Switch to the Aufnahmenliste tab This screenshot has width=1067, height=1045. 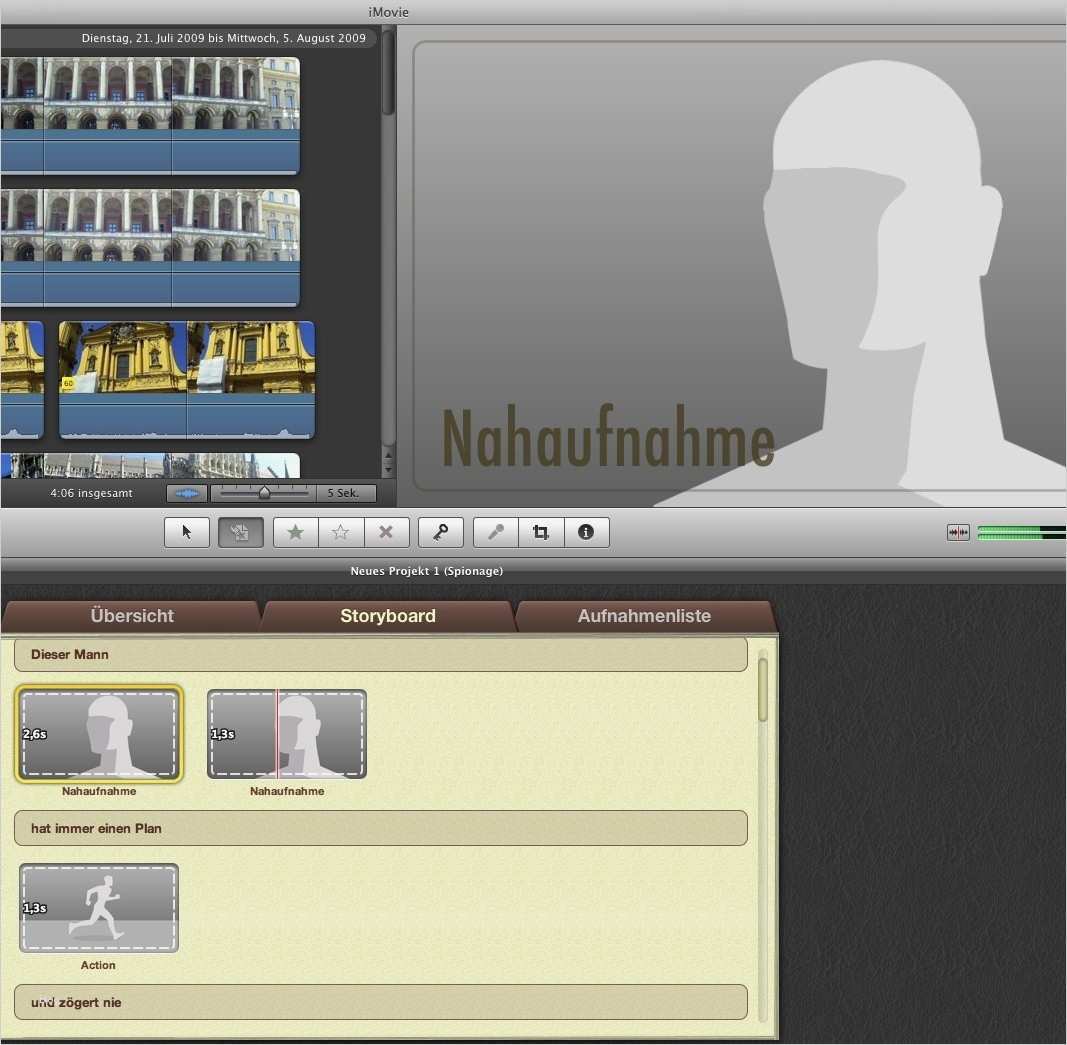point(644,616)
